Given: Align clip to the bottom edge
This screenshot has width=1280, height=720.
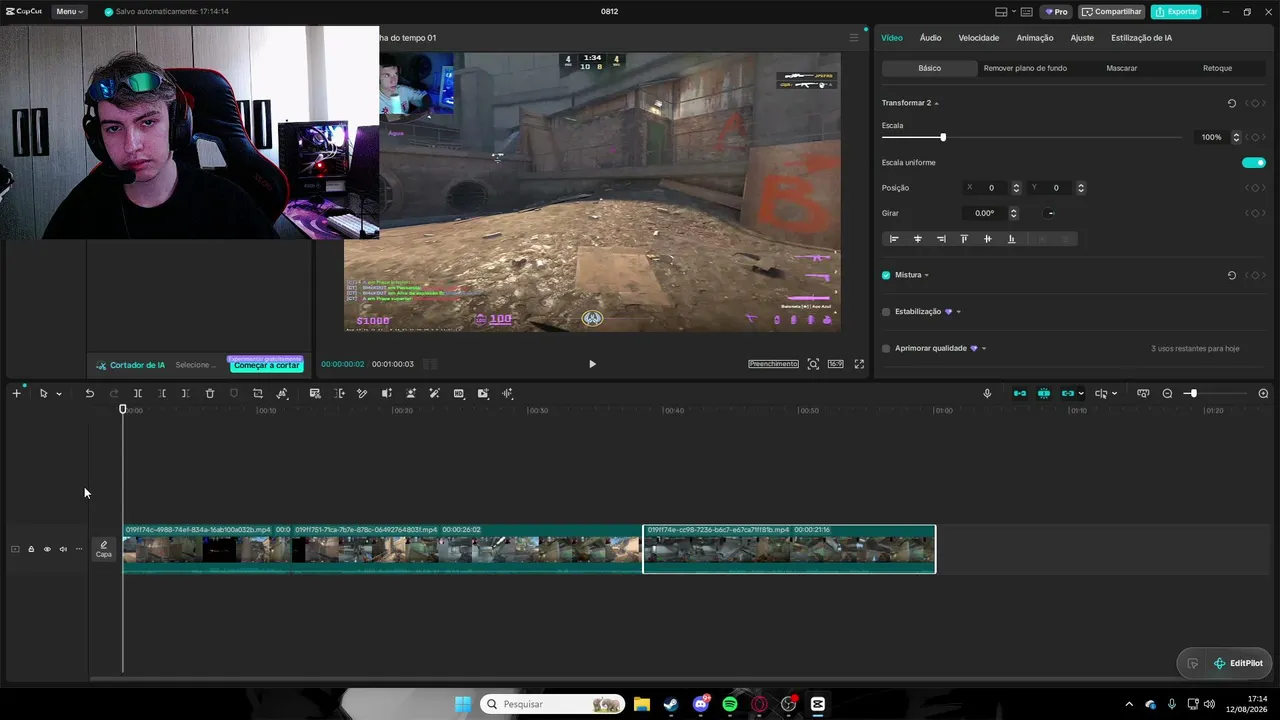Looking at the screenshot, I should [x=1011, y=239].
